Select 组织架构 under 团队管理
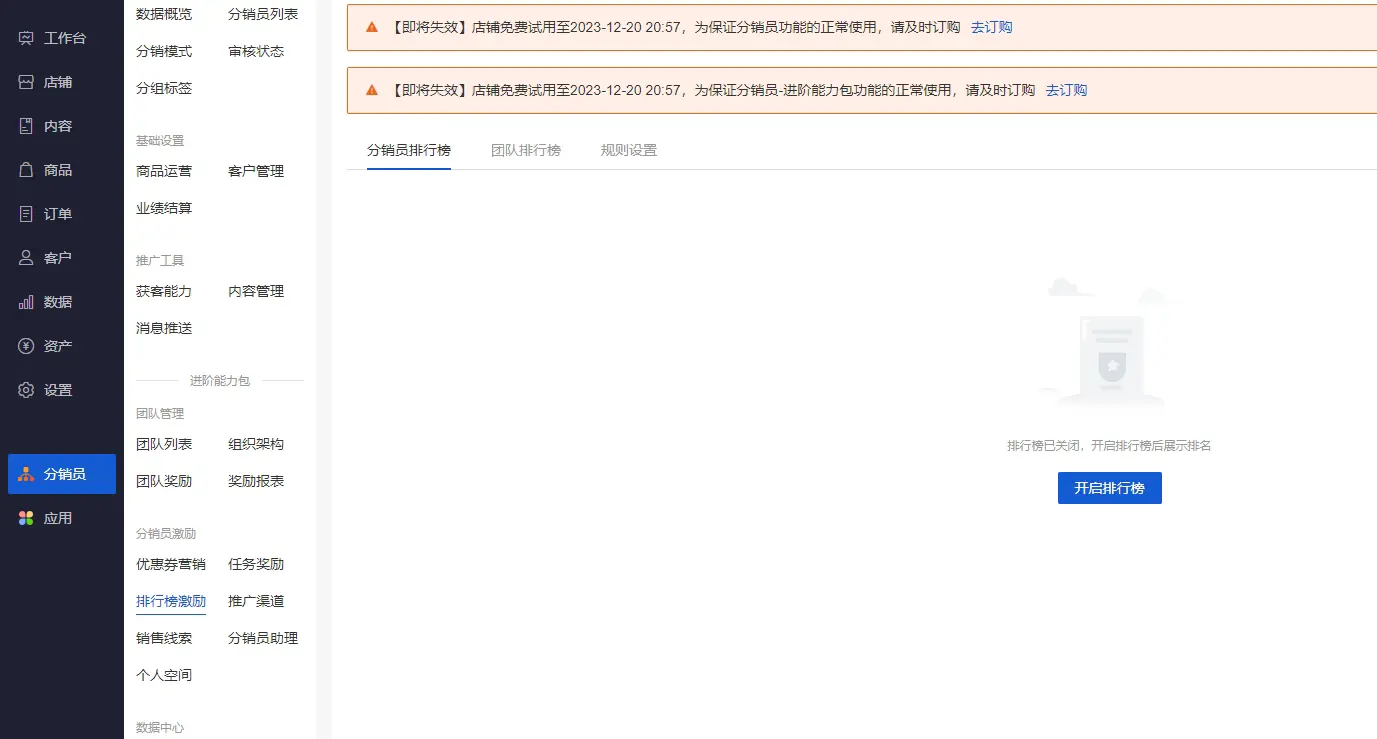This screenshot has height=739, width=1377. (x=256, y=444)
